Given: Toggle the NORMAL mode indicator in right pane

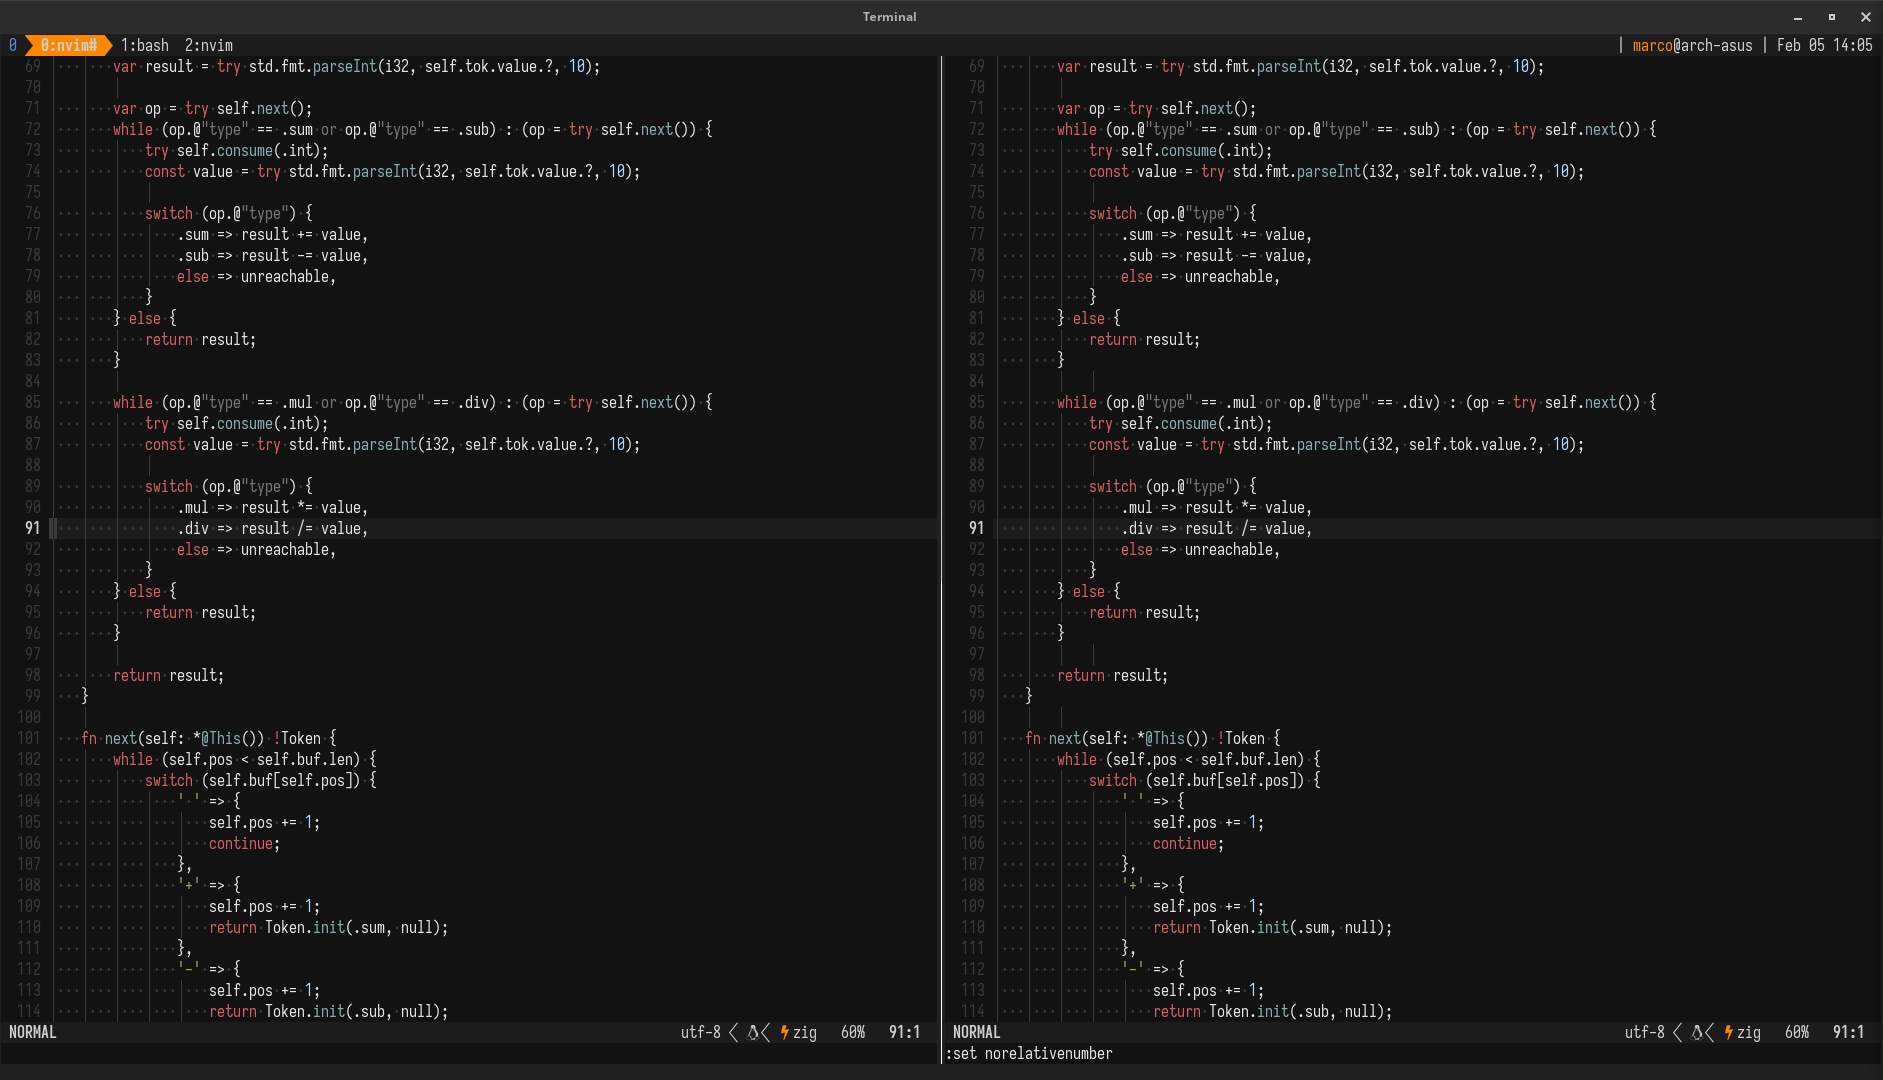Looking at the screenshot, I should click(977, 1032).
